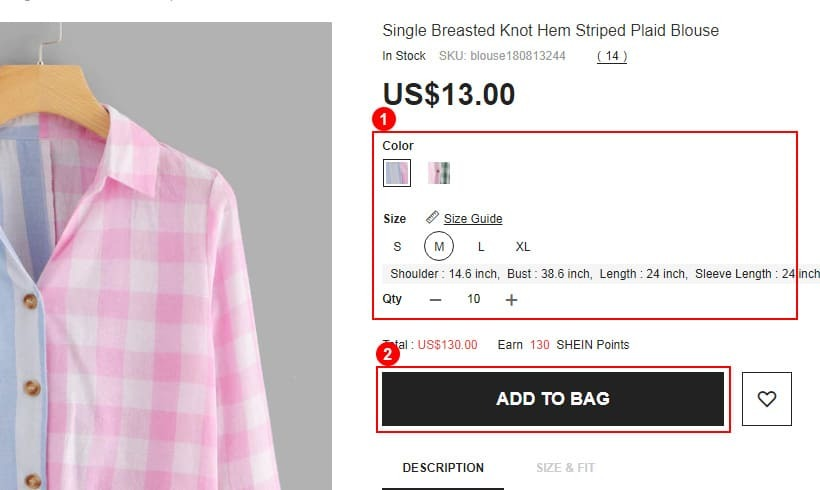Choose size L
This screenshot has width=820, height=490.
coord(481,246)
